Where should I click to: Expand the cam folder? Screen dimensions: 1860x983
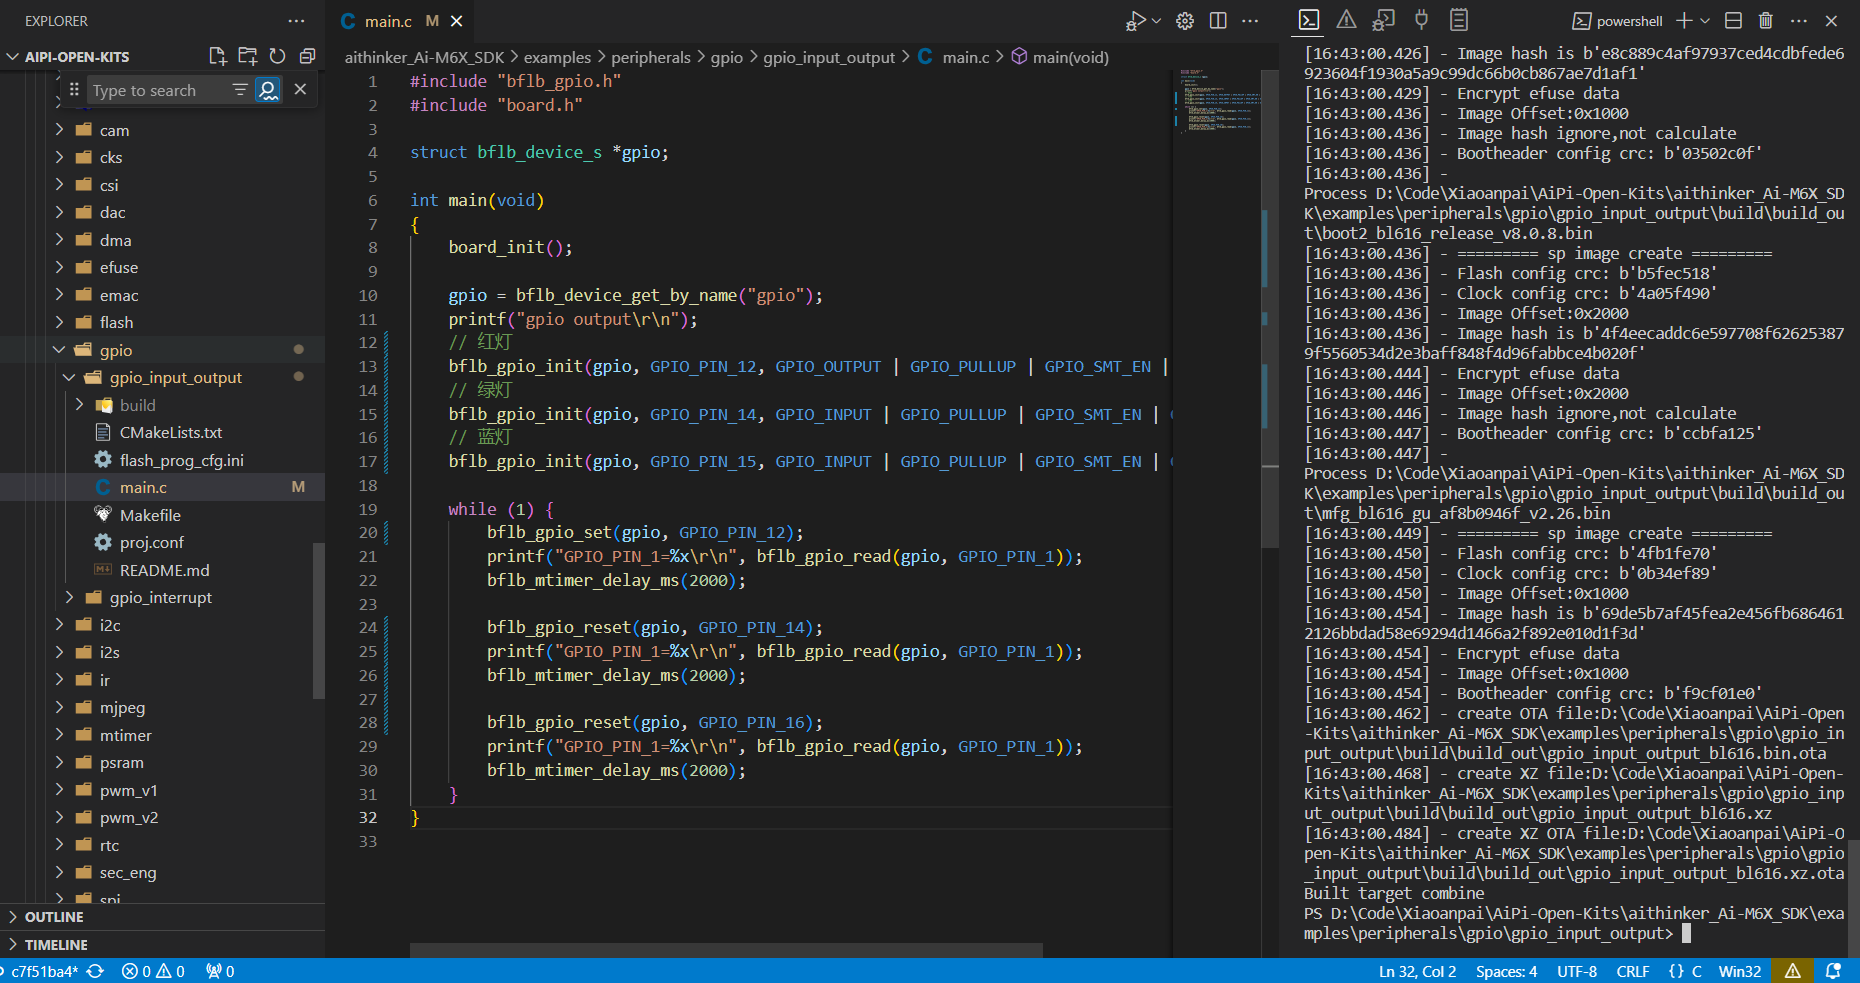click(59, 130)
